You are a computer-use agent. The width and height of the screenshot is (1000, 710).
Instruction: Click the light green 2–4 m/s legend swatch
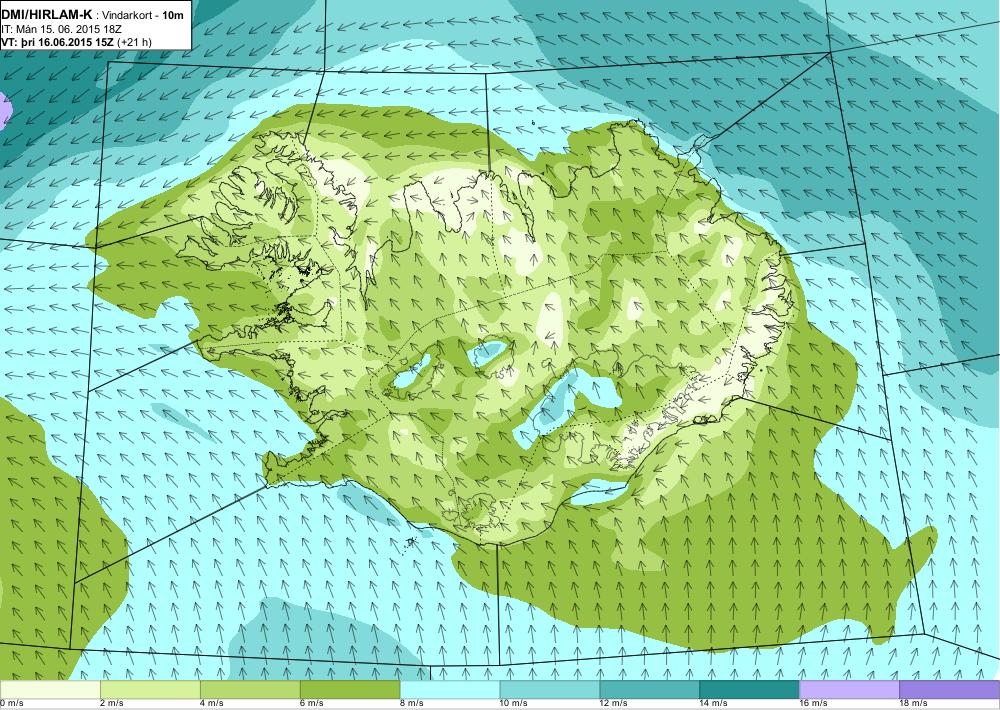point(150,690)
